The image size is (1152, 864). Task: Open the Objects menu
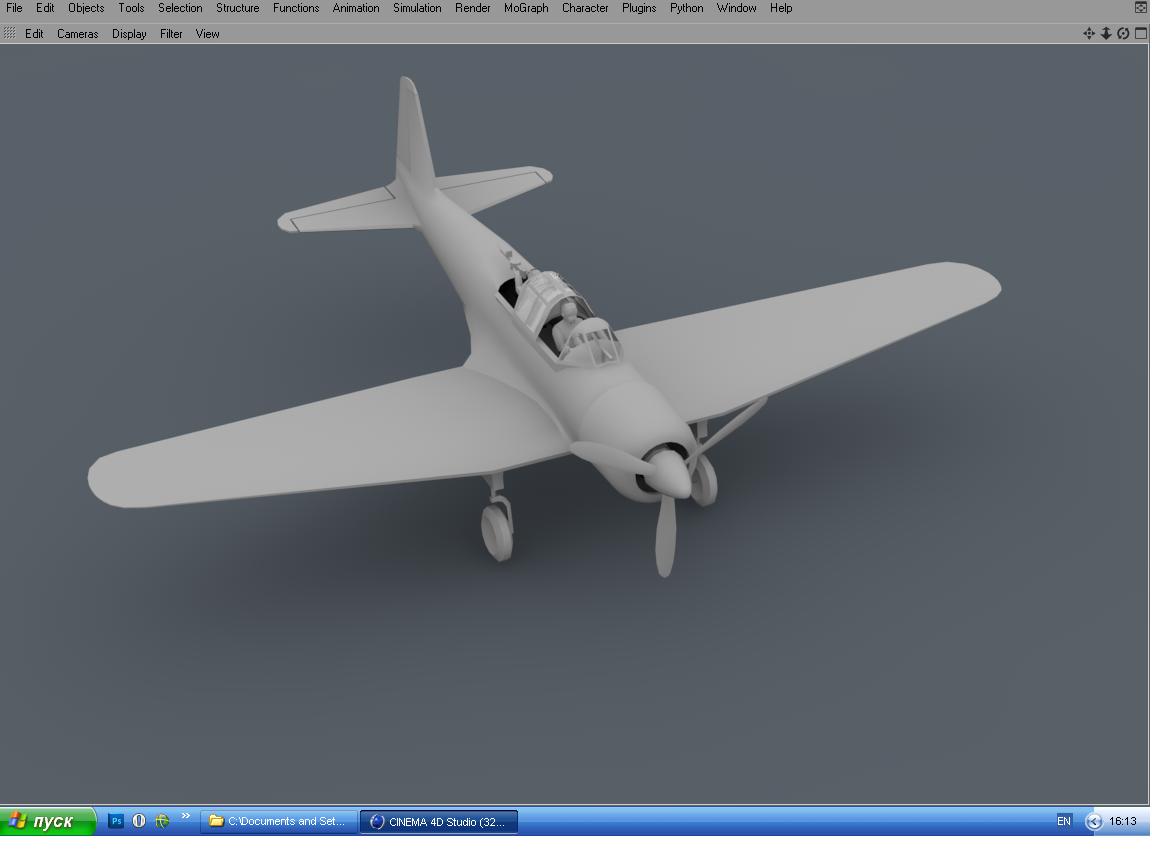tap(86, 8)
